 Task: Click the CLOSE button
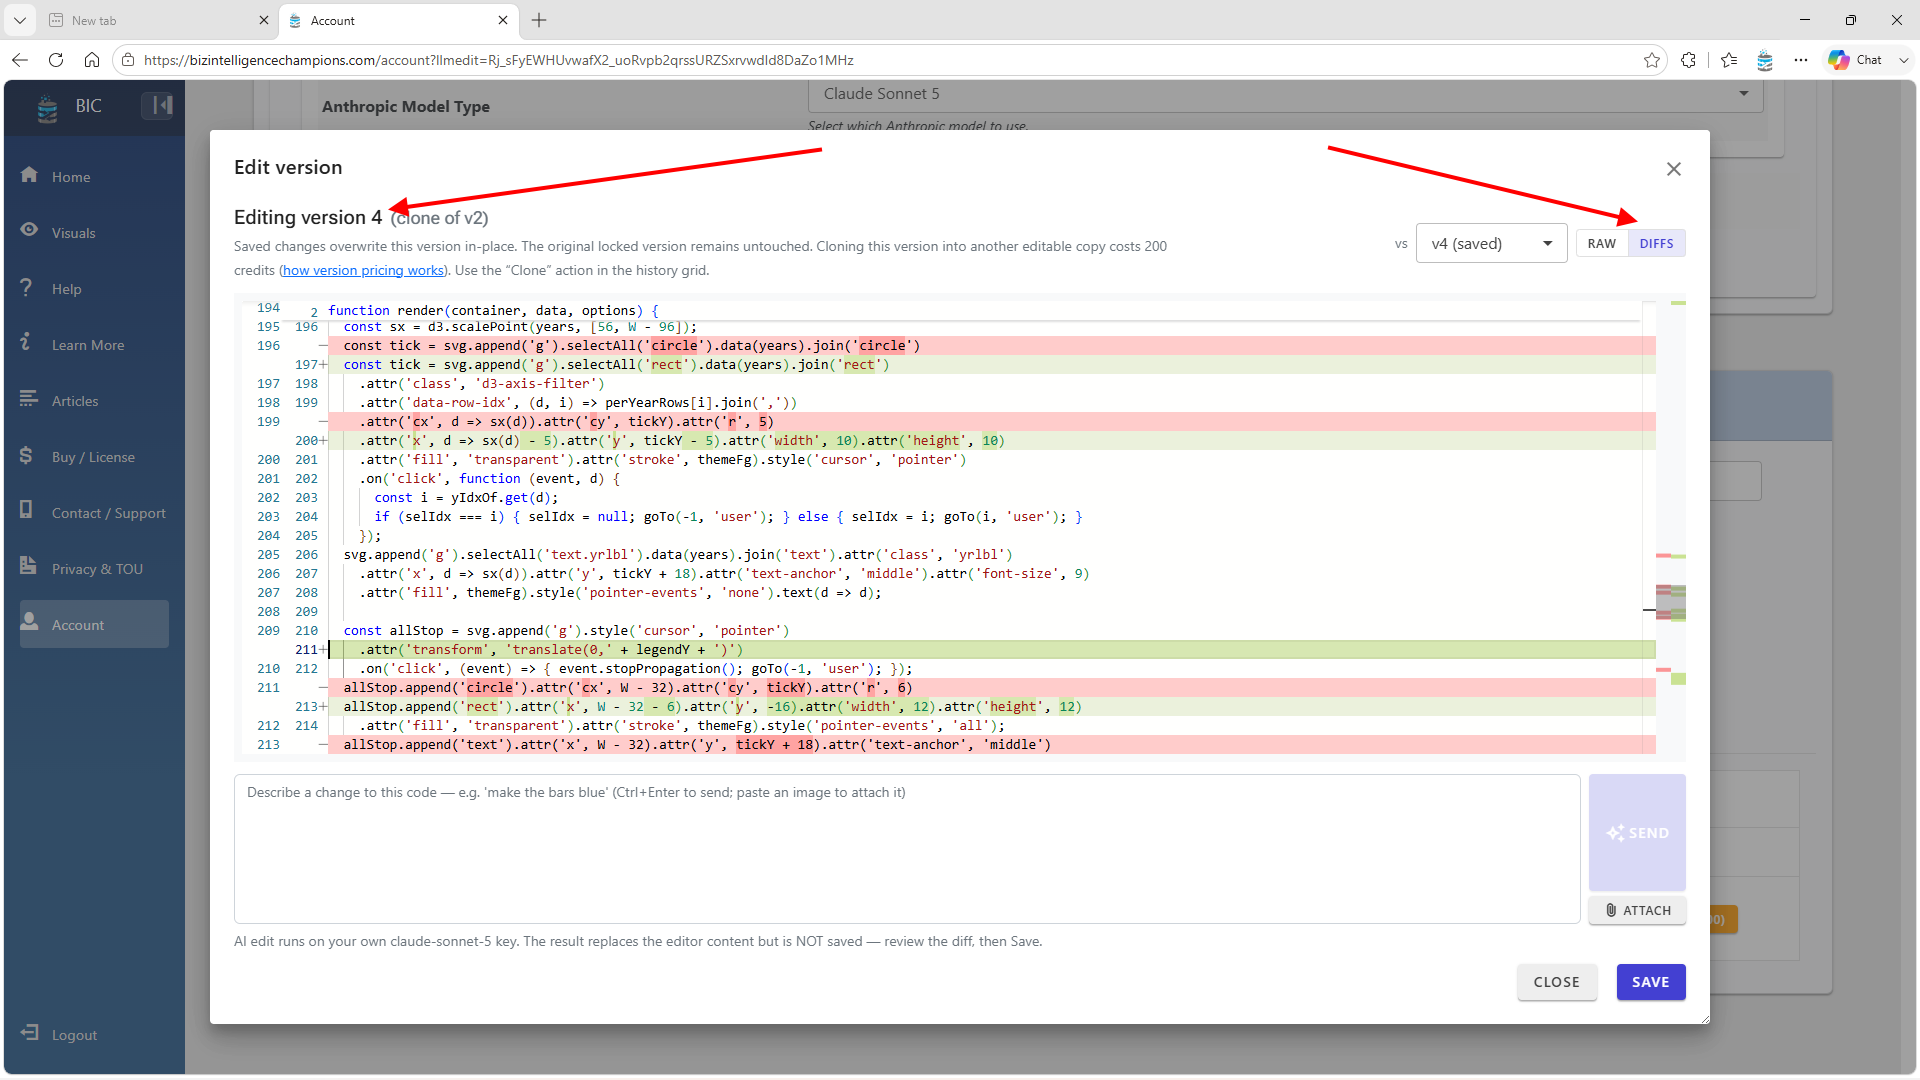point(1557,982)
